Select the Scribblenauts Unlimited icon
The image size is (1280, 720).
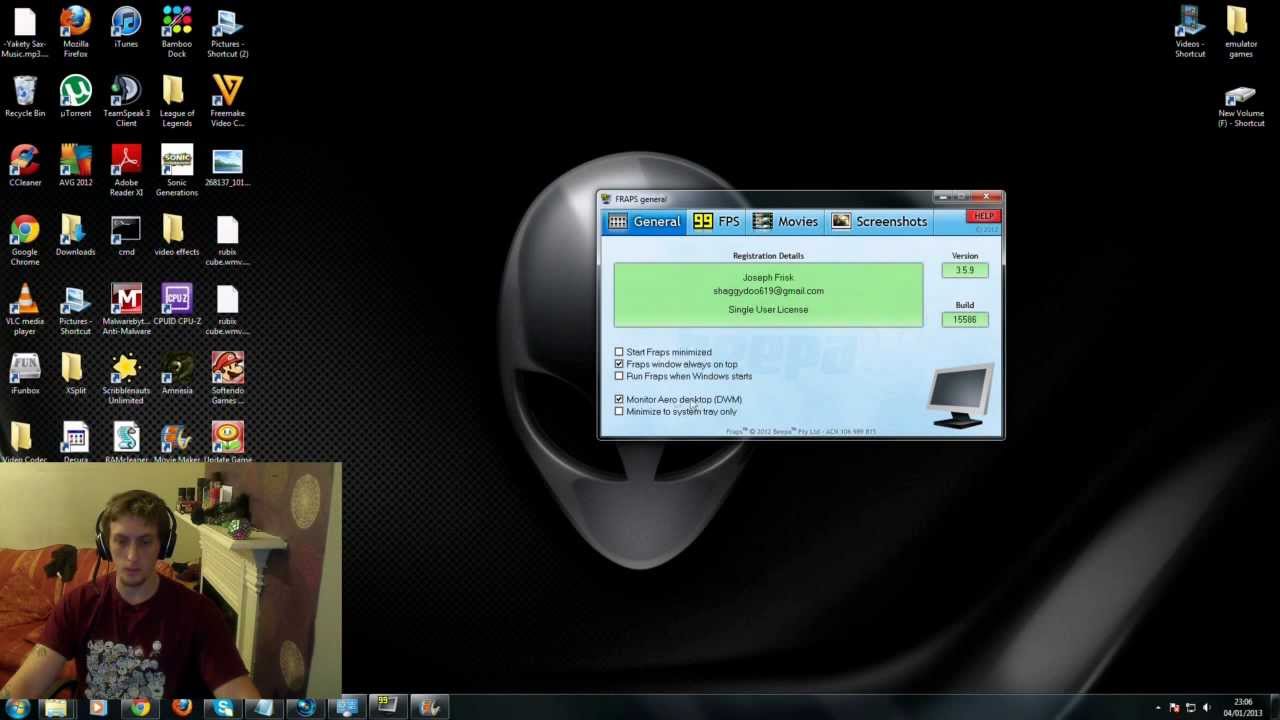click(x=126, y=378)
